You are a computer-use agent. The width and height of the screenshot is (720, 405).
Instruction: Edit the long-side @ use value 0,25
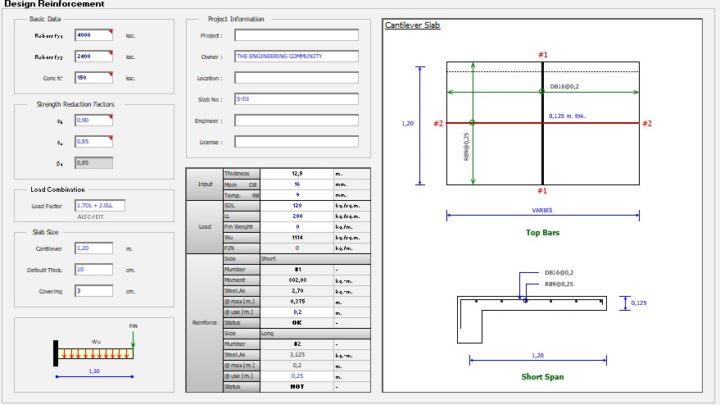(297, 376)
